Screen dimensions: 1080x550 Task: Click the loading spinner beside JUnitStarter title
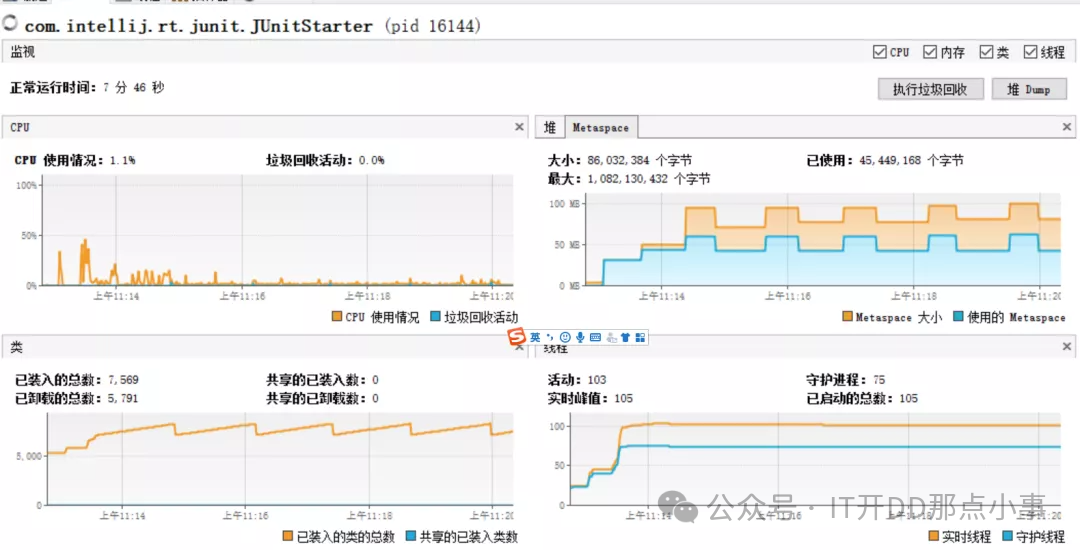tap(10, 24)
